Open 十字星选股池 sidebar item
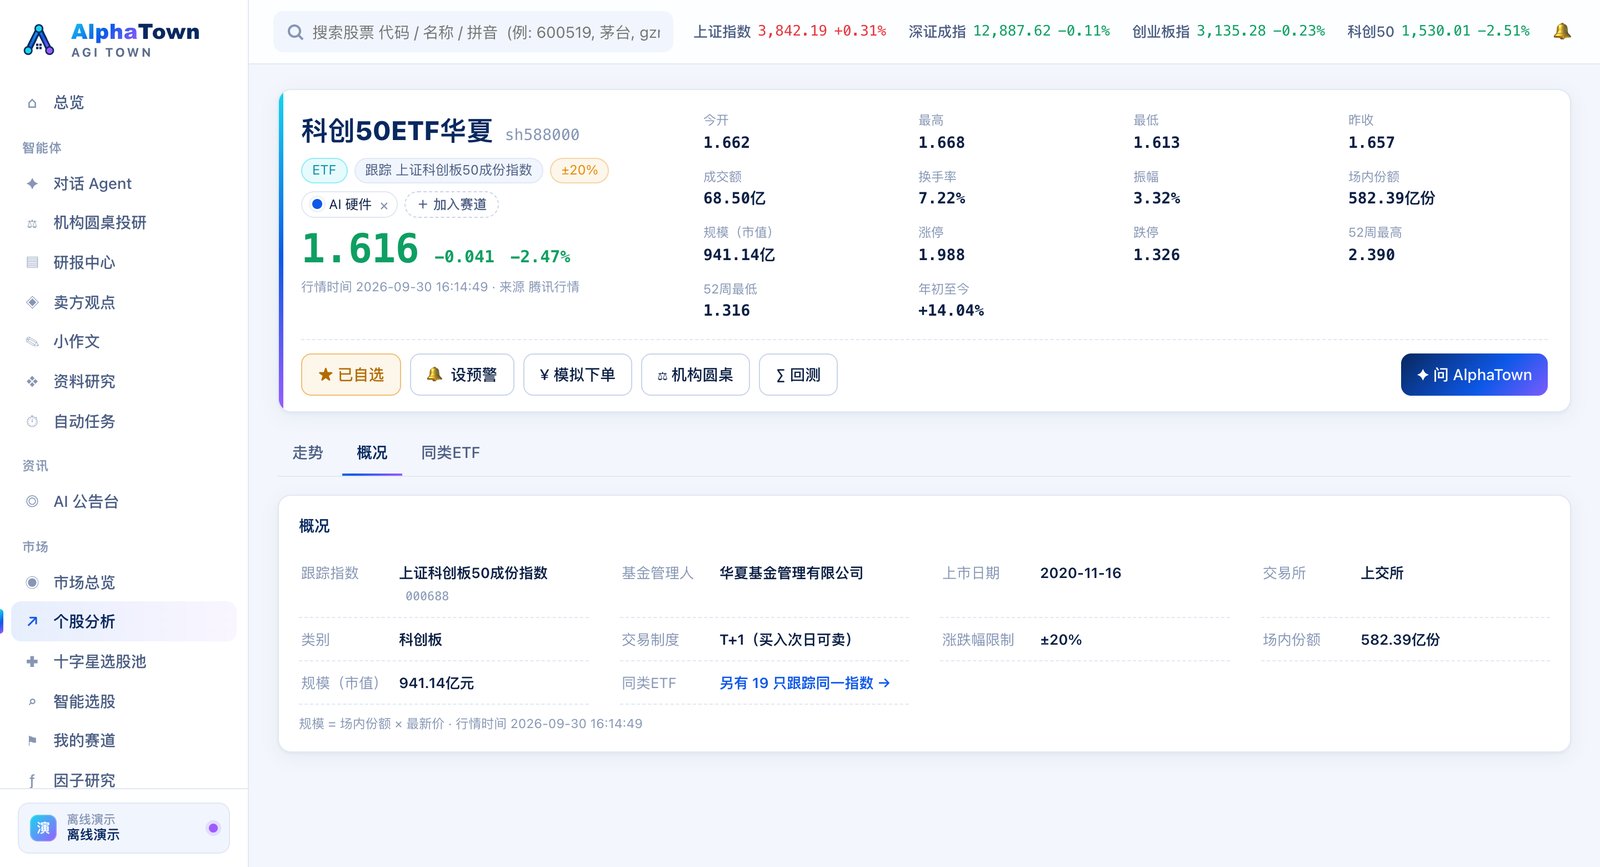The width and height of the screenshot is (1600, 867). coord(124,662)
